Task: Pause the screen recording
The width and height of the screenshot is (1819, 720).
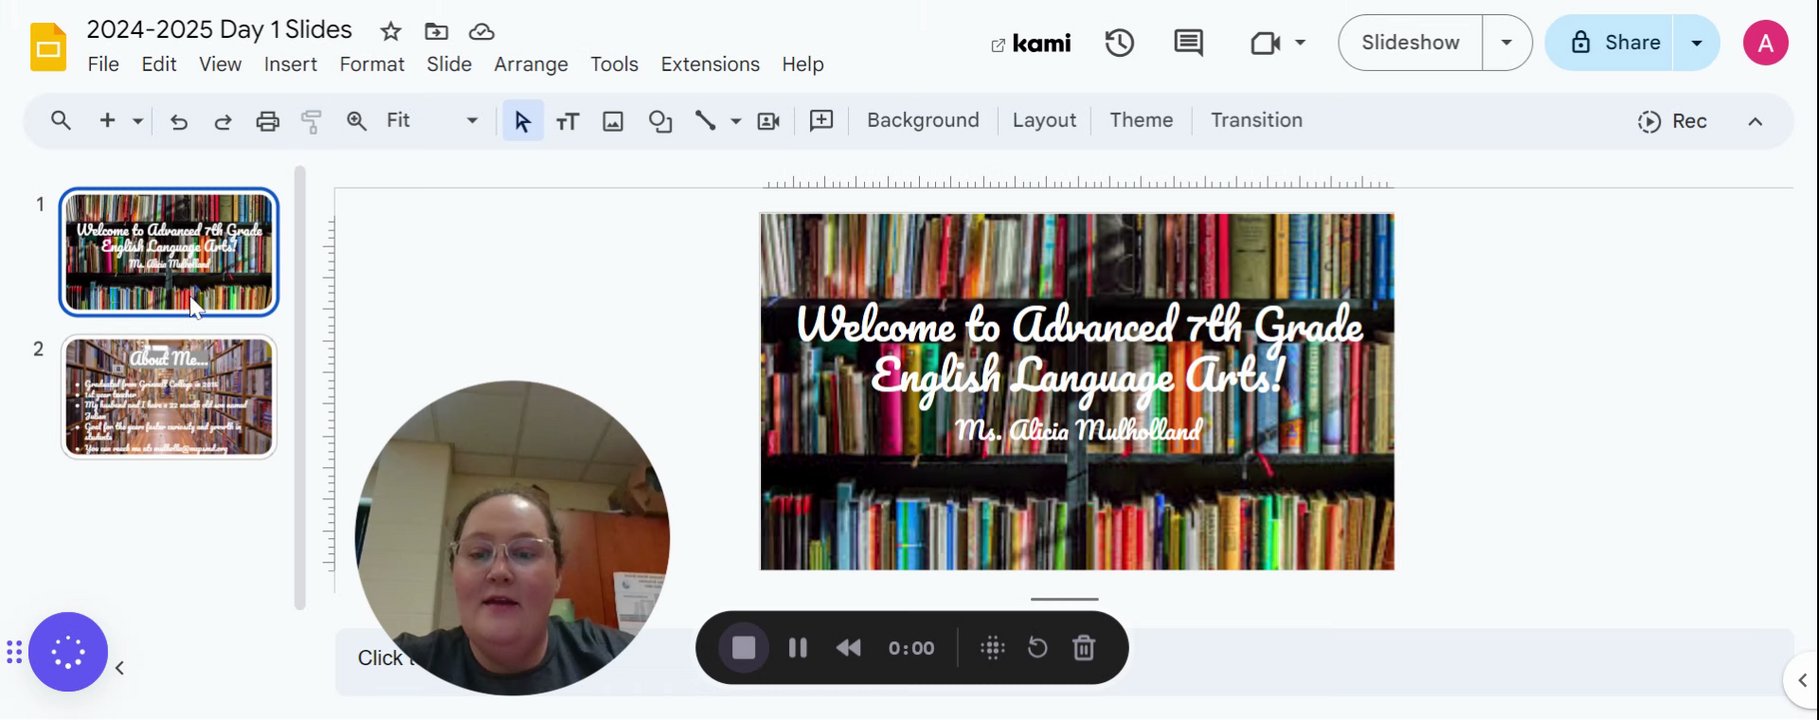Action: [x=798, y=648]
